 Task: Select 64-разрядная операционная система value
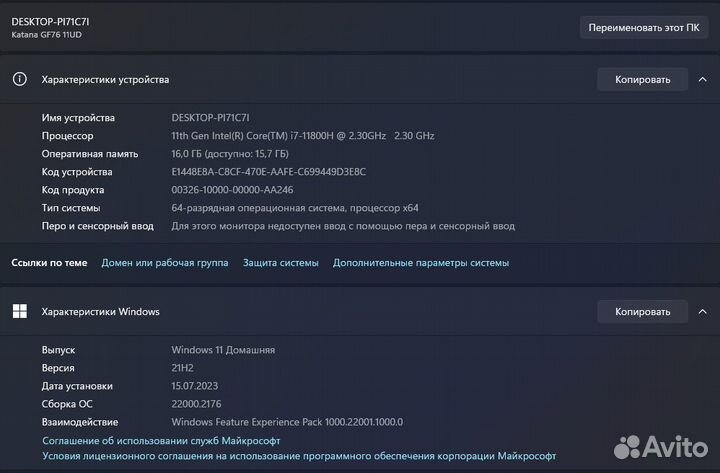(295, 208)
